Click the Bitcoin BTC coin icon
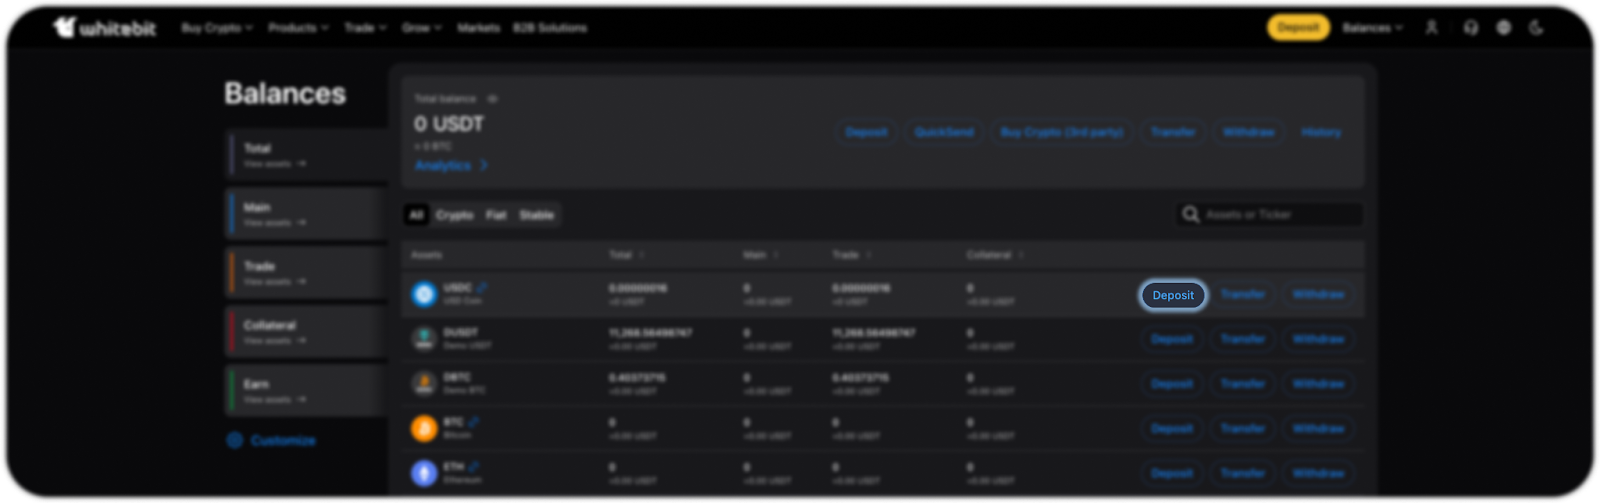1600x503 pixels. pos(424,428)
